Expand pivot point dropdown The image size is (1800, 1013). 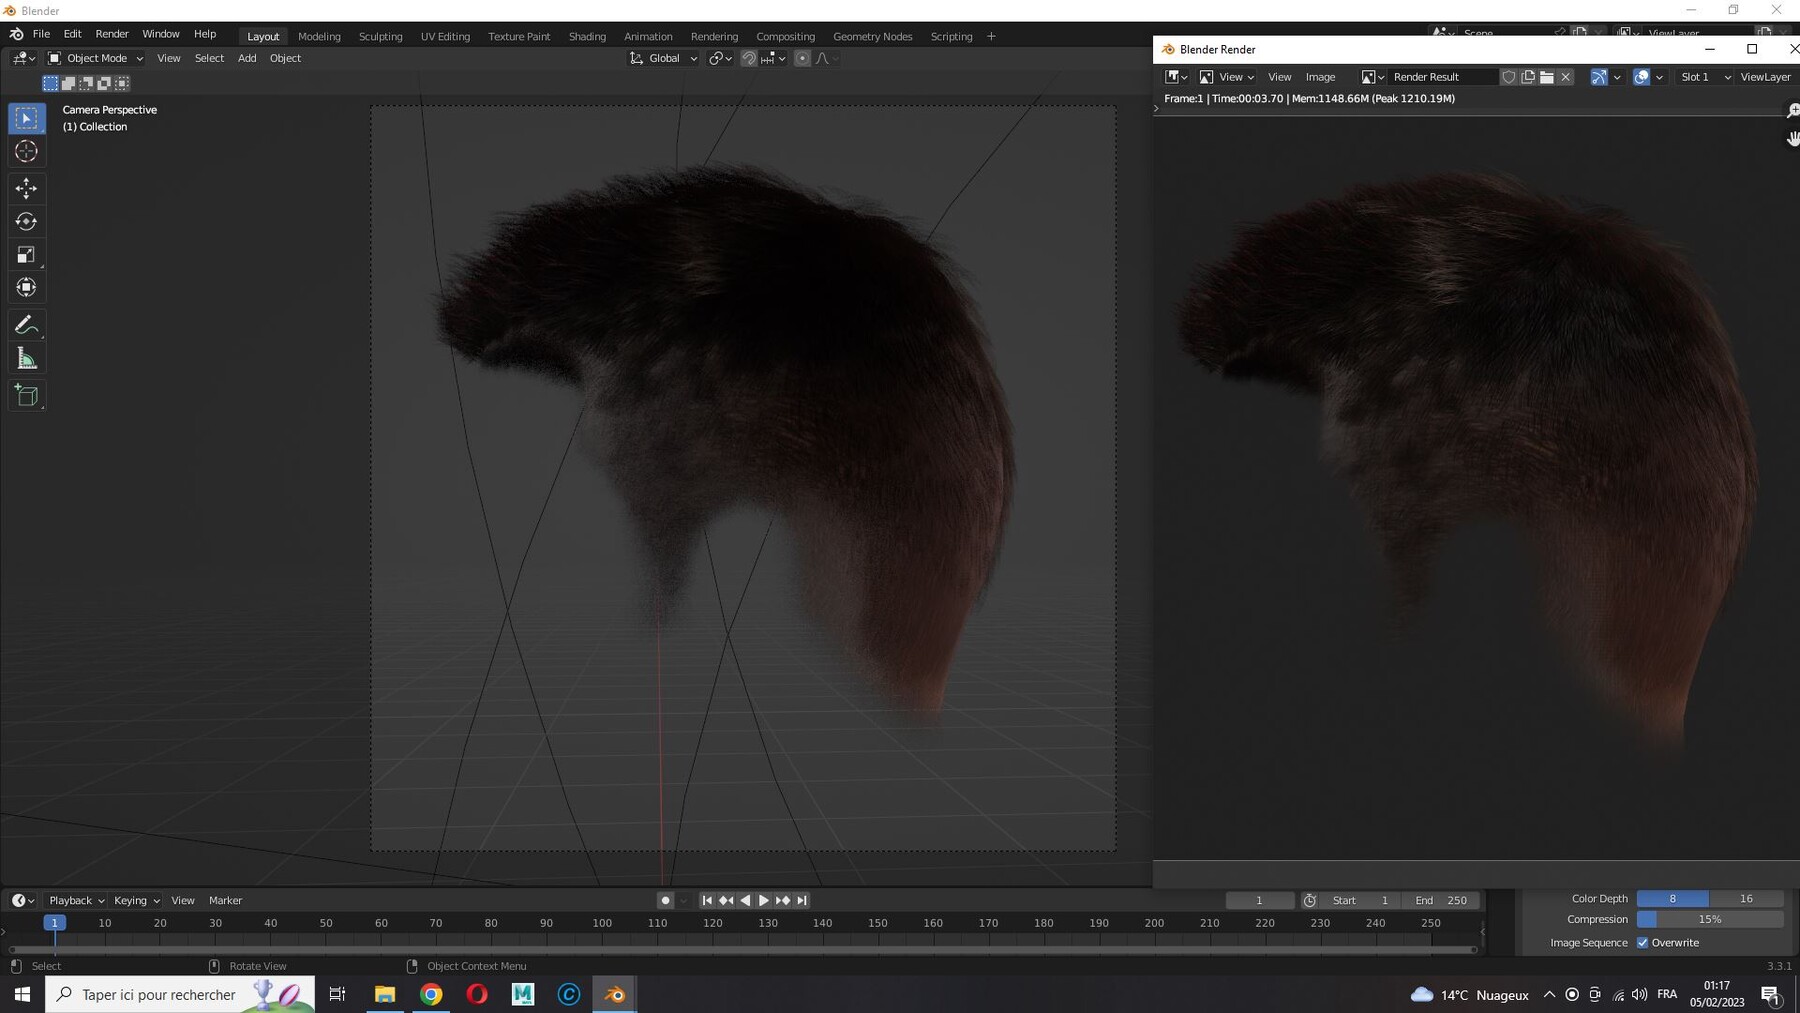coord(721,59)
